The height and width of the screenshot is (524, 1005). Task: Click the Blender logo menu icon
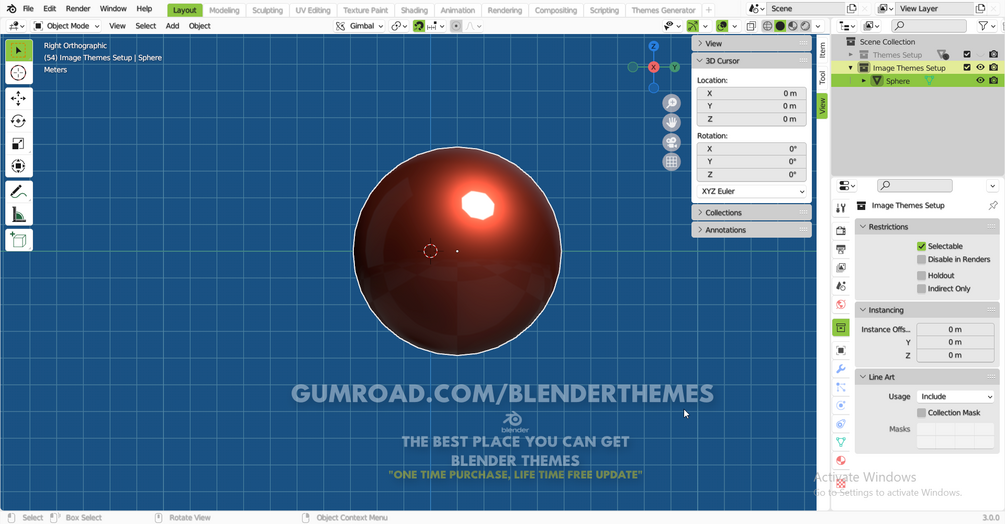(12, 9)
